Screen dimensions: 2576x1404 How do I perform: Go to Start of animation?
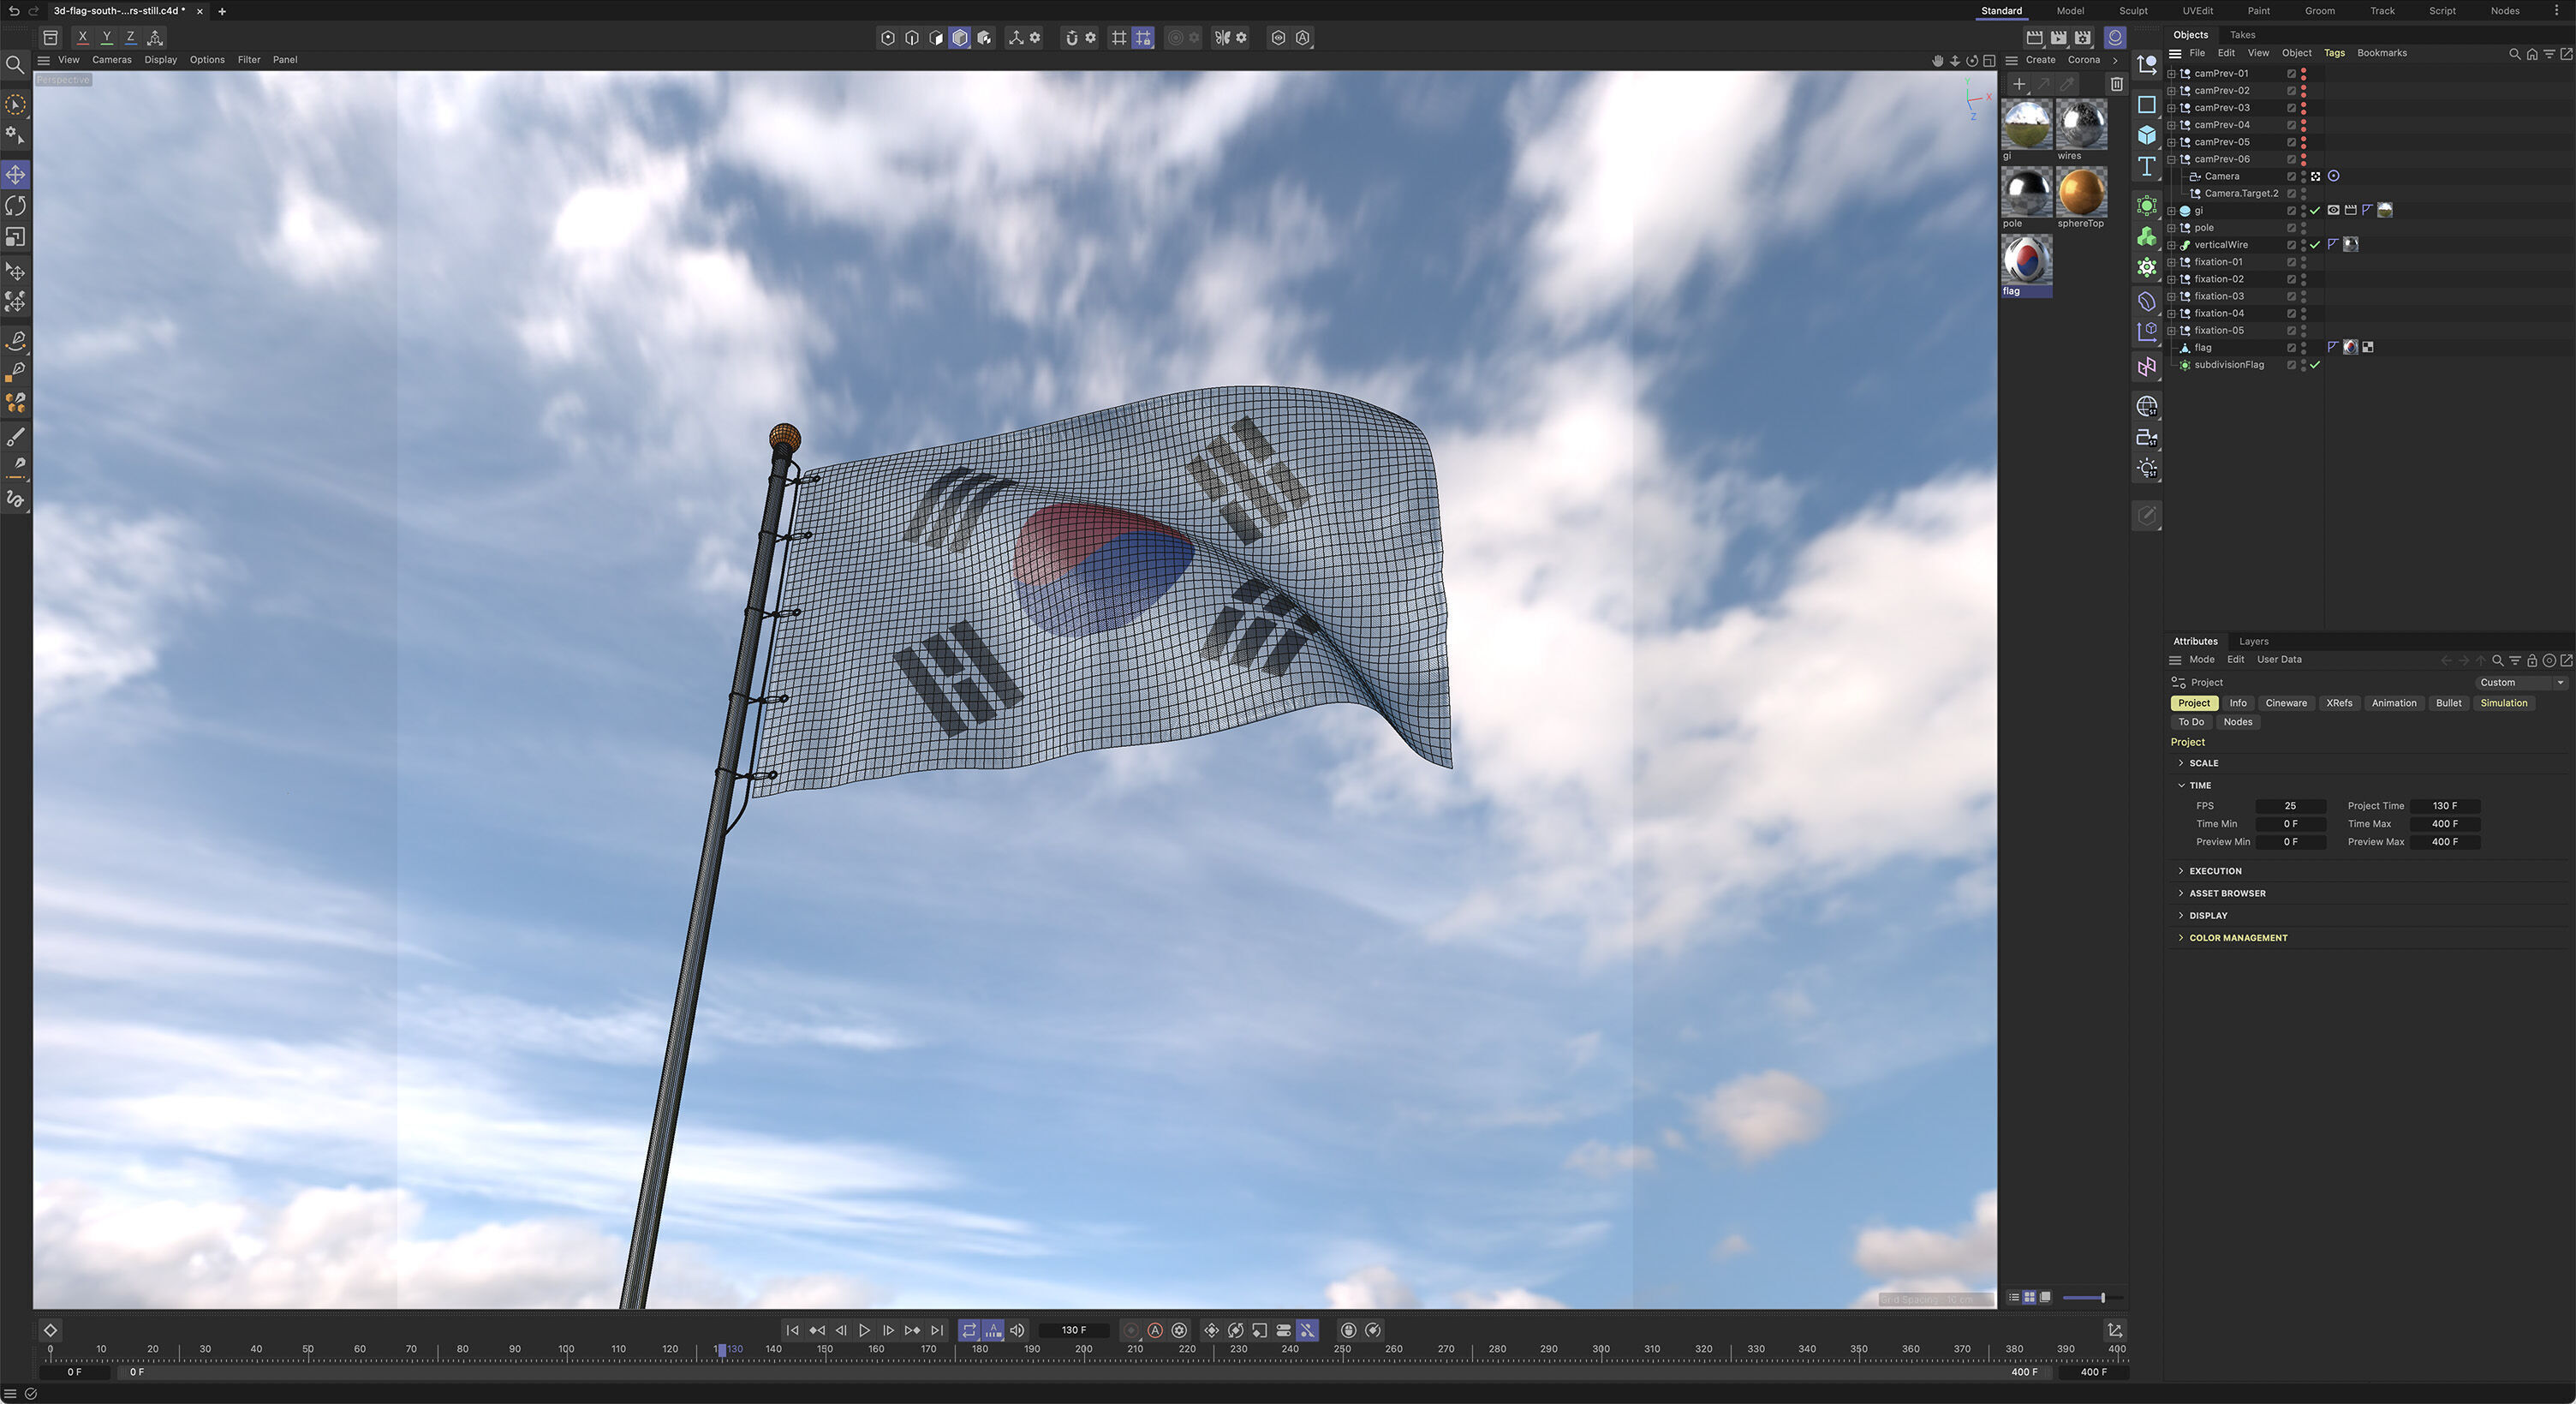[792, 1330]
